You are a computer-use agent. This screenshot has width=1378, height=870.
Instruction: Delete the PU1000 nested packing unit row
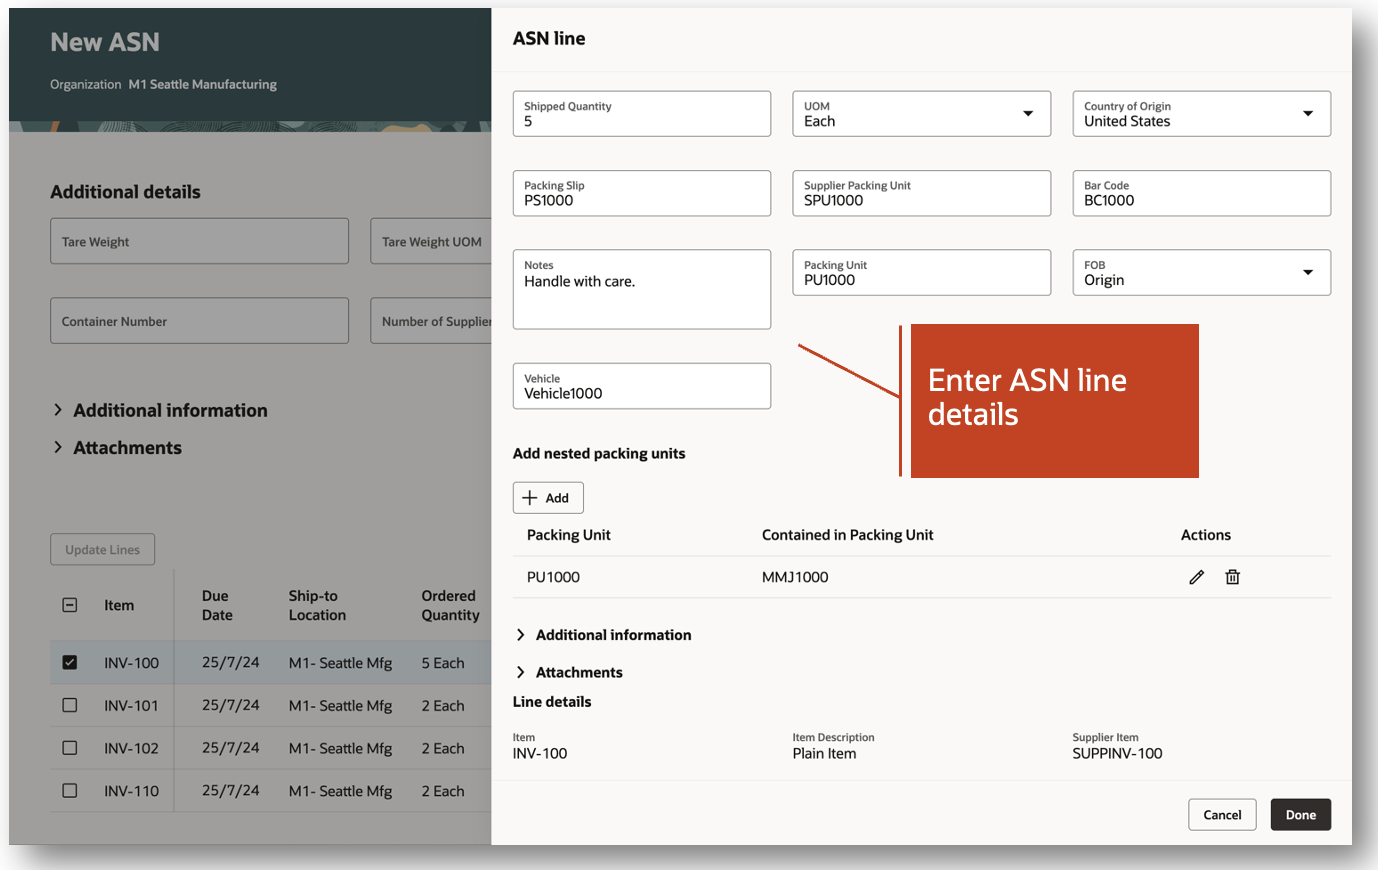[x=1232, y=577]
